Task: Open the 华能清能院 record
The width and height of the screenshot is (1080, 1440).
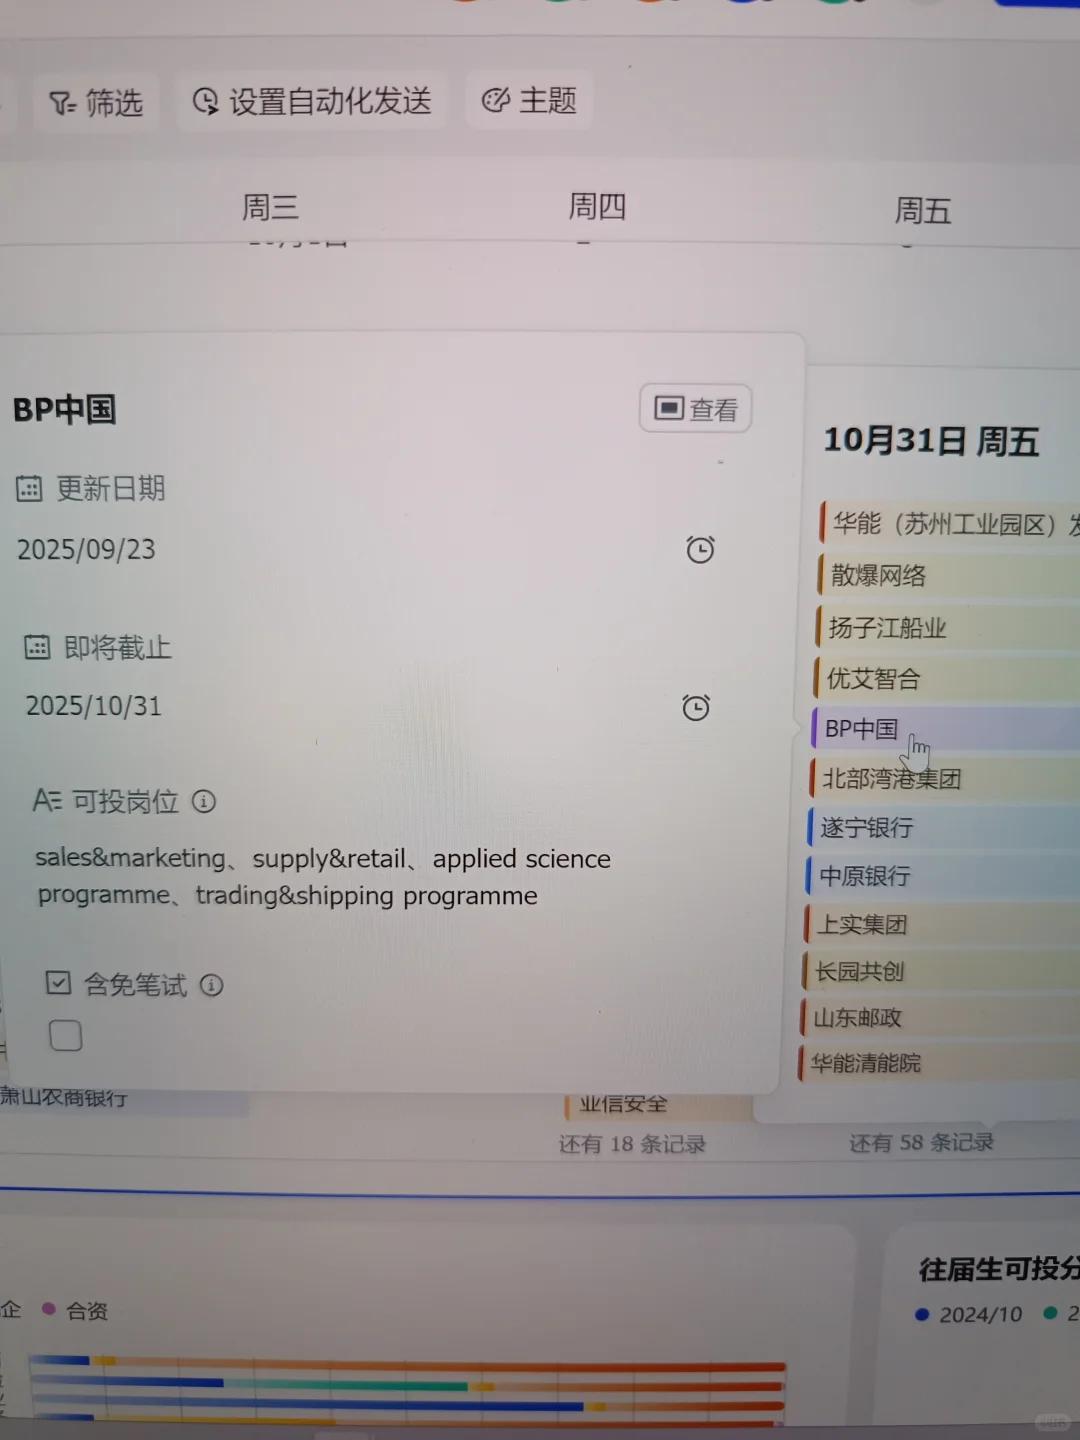Action: pyautogui.click(x=937, y=1062)
